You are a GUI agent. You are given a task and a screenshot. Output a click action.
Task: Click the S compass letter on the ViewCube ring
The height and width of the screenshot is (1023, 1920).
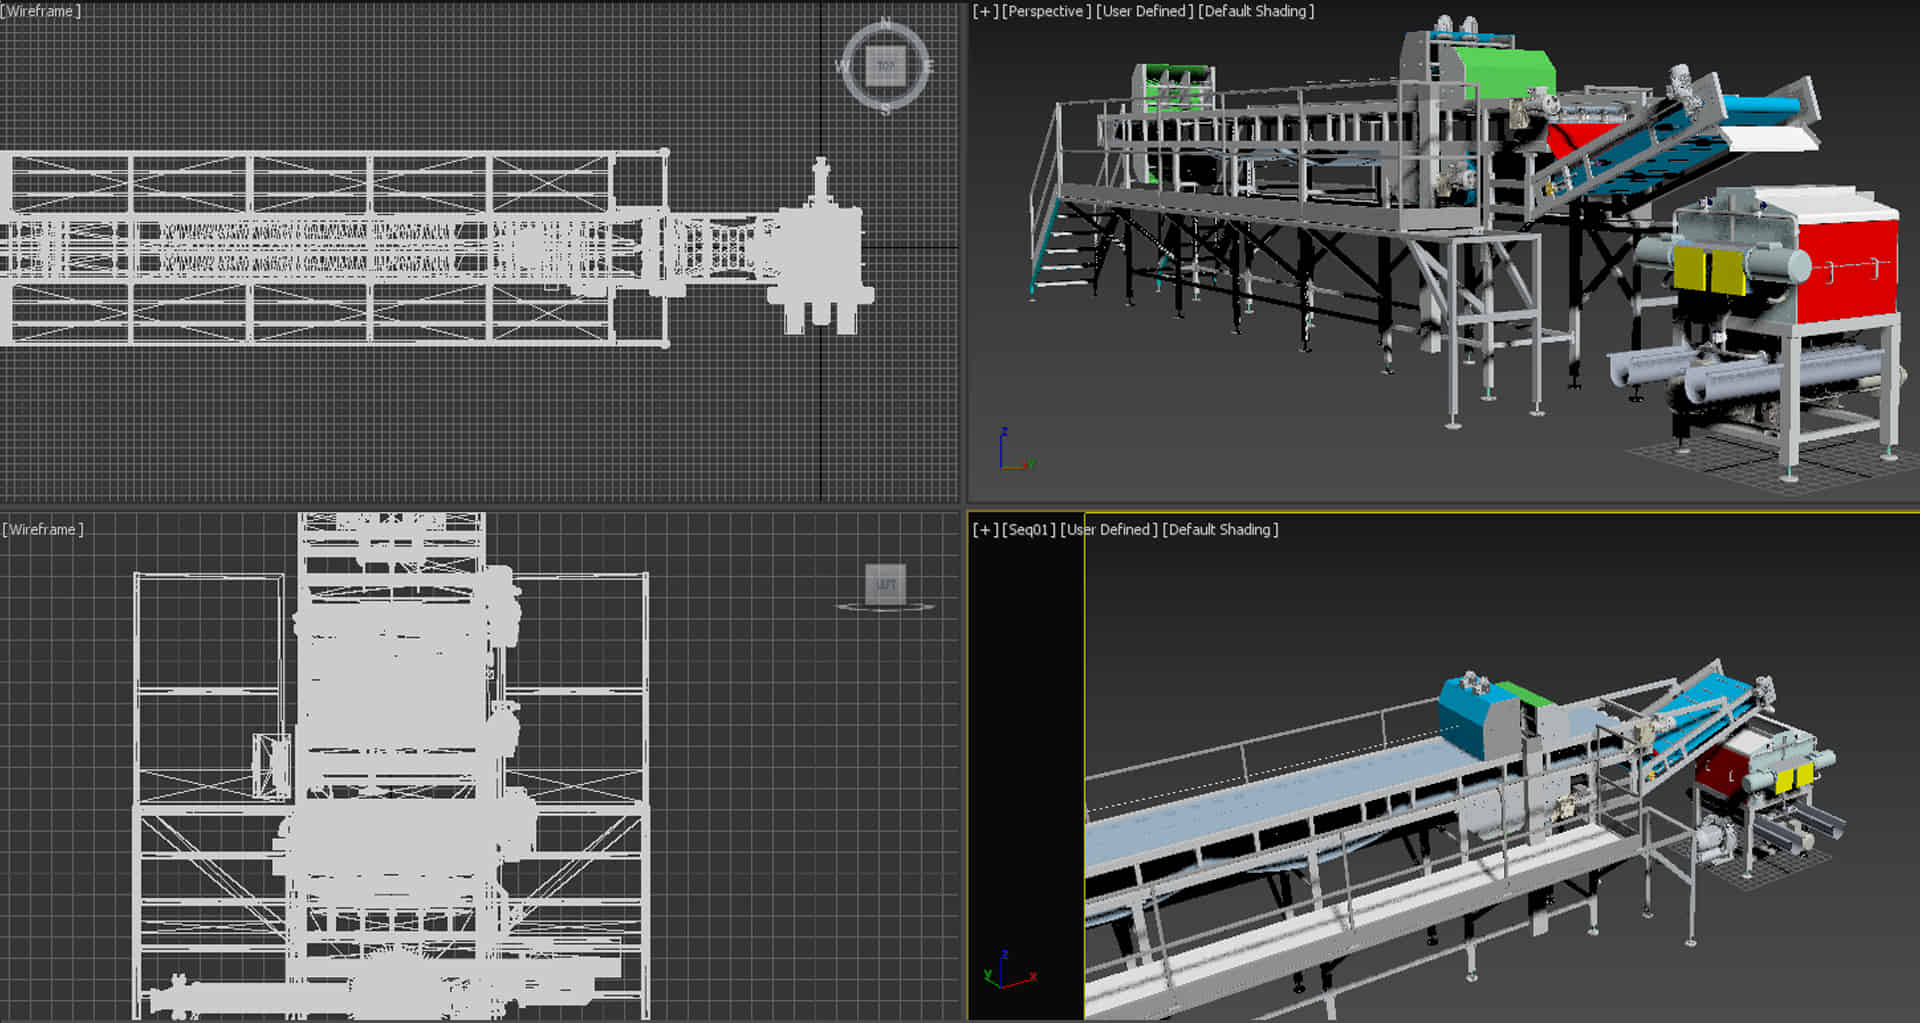[885, 109]
